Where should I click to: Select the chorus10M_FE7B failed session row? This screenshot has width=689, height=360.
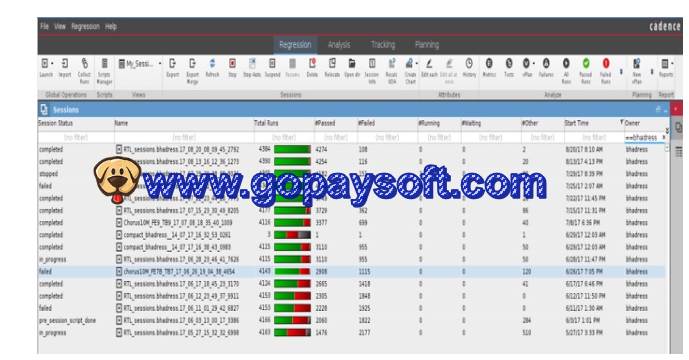coord(351,272)
